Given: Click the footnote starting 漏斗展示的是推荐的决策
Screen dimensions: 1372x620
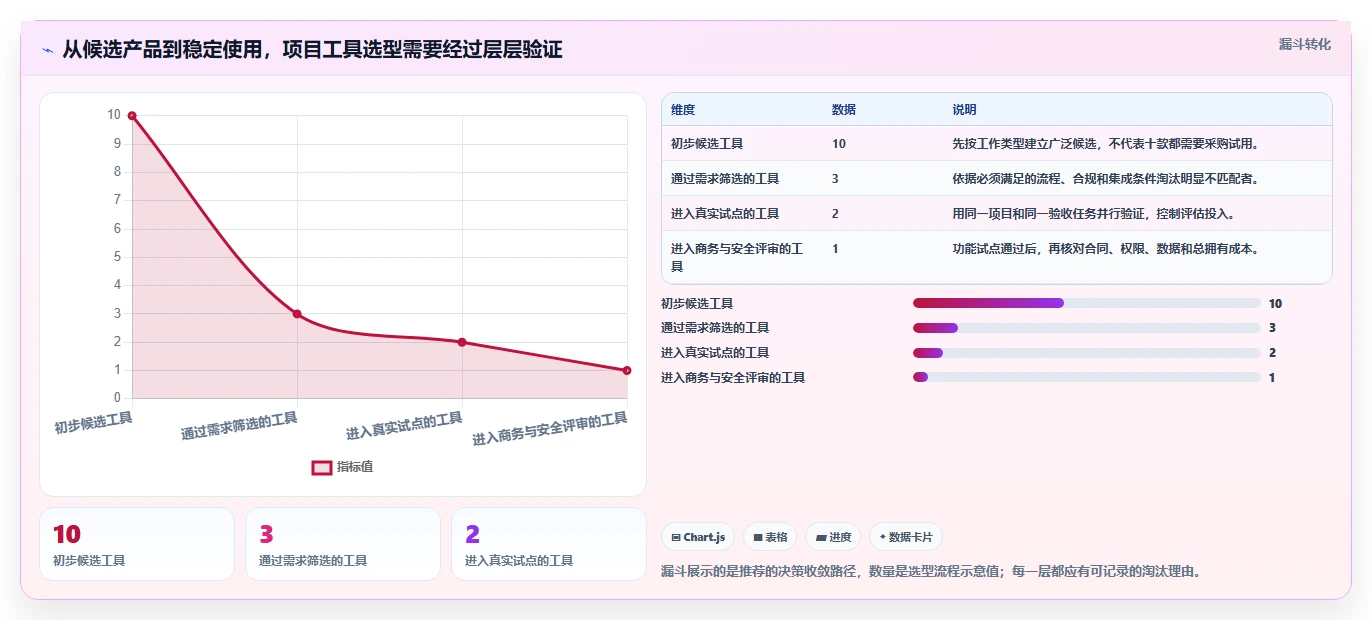Looking at the screenshot, I should coord(931,572).
